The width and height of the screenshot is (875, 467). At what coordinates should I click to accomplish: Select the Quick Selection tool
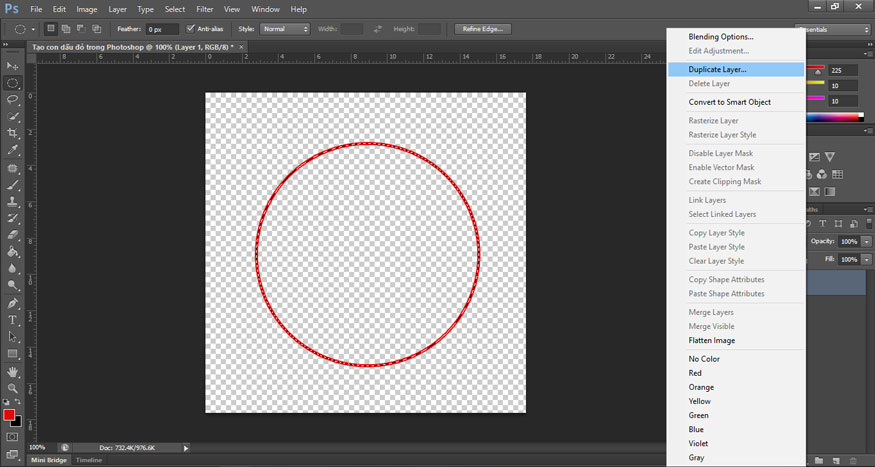[12, 116]
